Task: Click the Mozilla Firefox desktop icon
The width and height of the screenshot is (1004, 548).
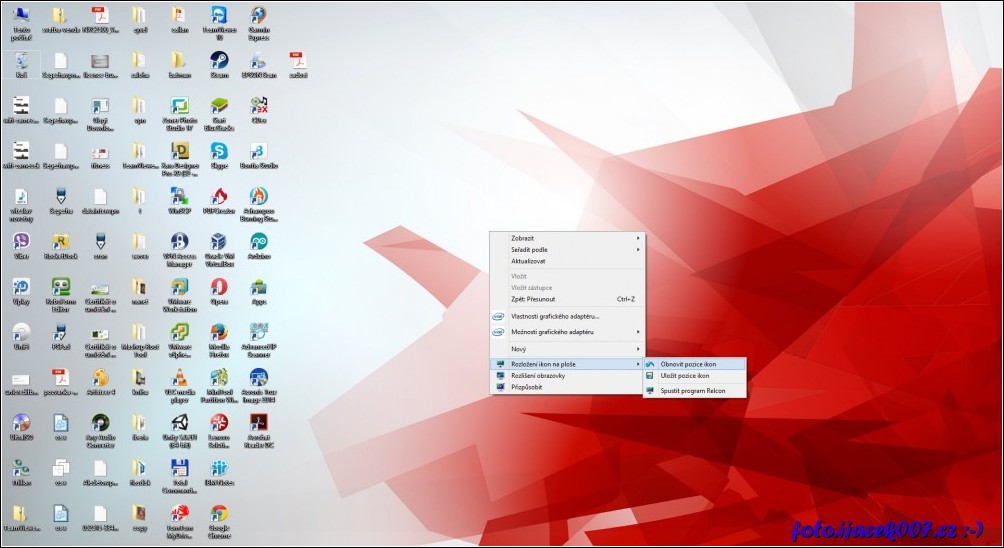Action: click(x=219, y=333)
